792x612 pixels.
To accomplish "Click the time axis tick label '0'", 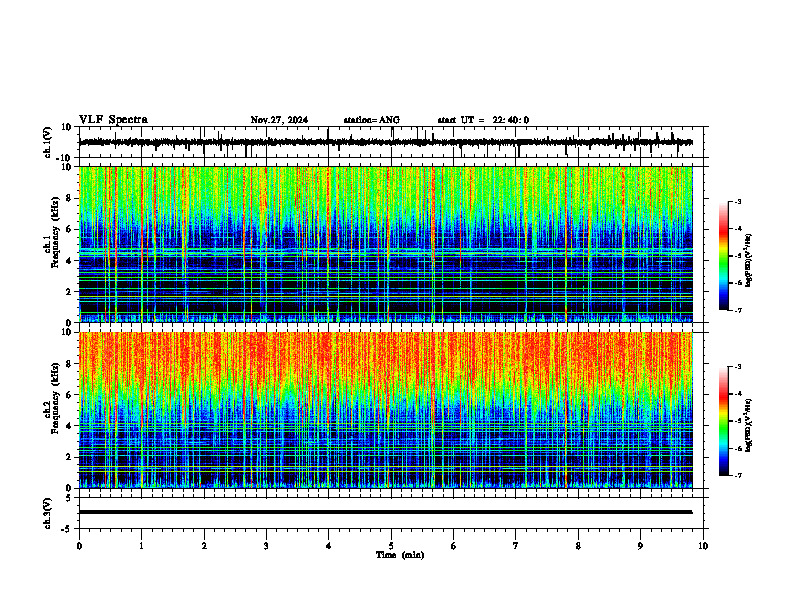I will 79,546.
